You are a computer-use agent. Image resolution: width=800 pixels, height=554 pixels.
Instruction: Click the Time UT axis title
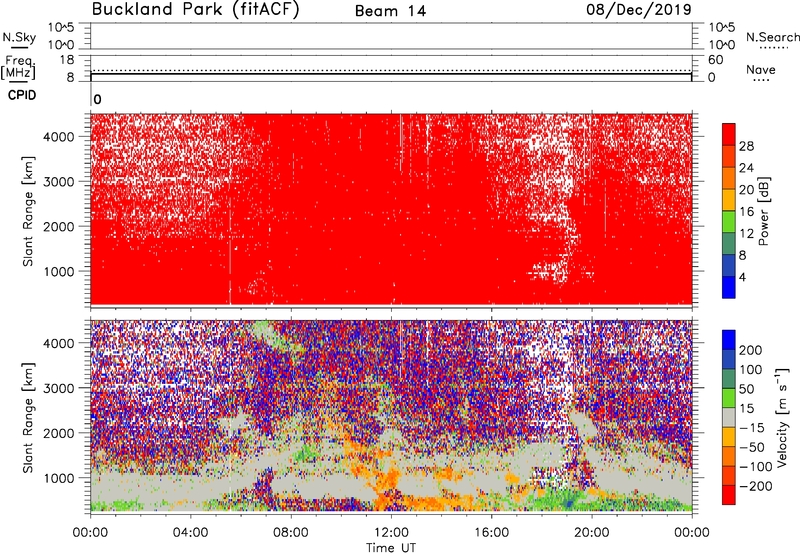391,548
